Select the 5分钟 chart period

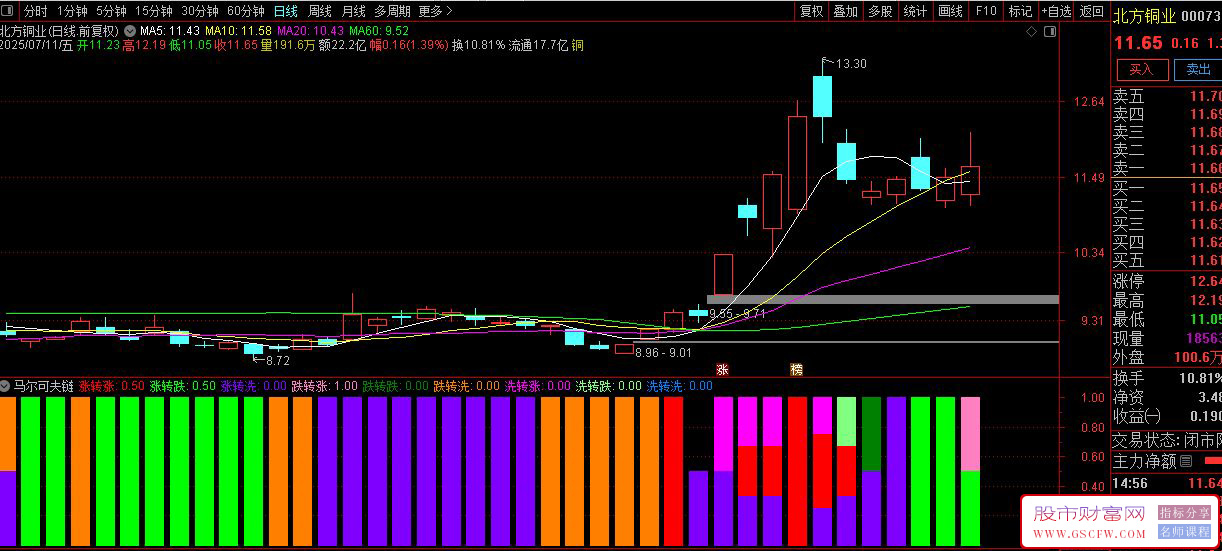click(111, 11)
